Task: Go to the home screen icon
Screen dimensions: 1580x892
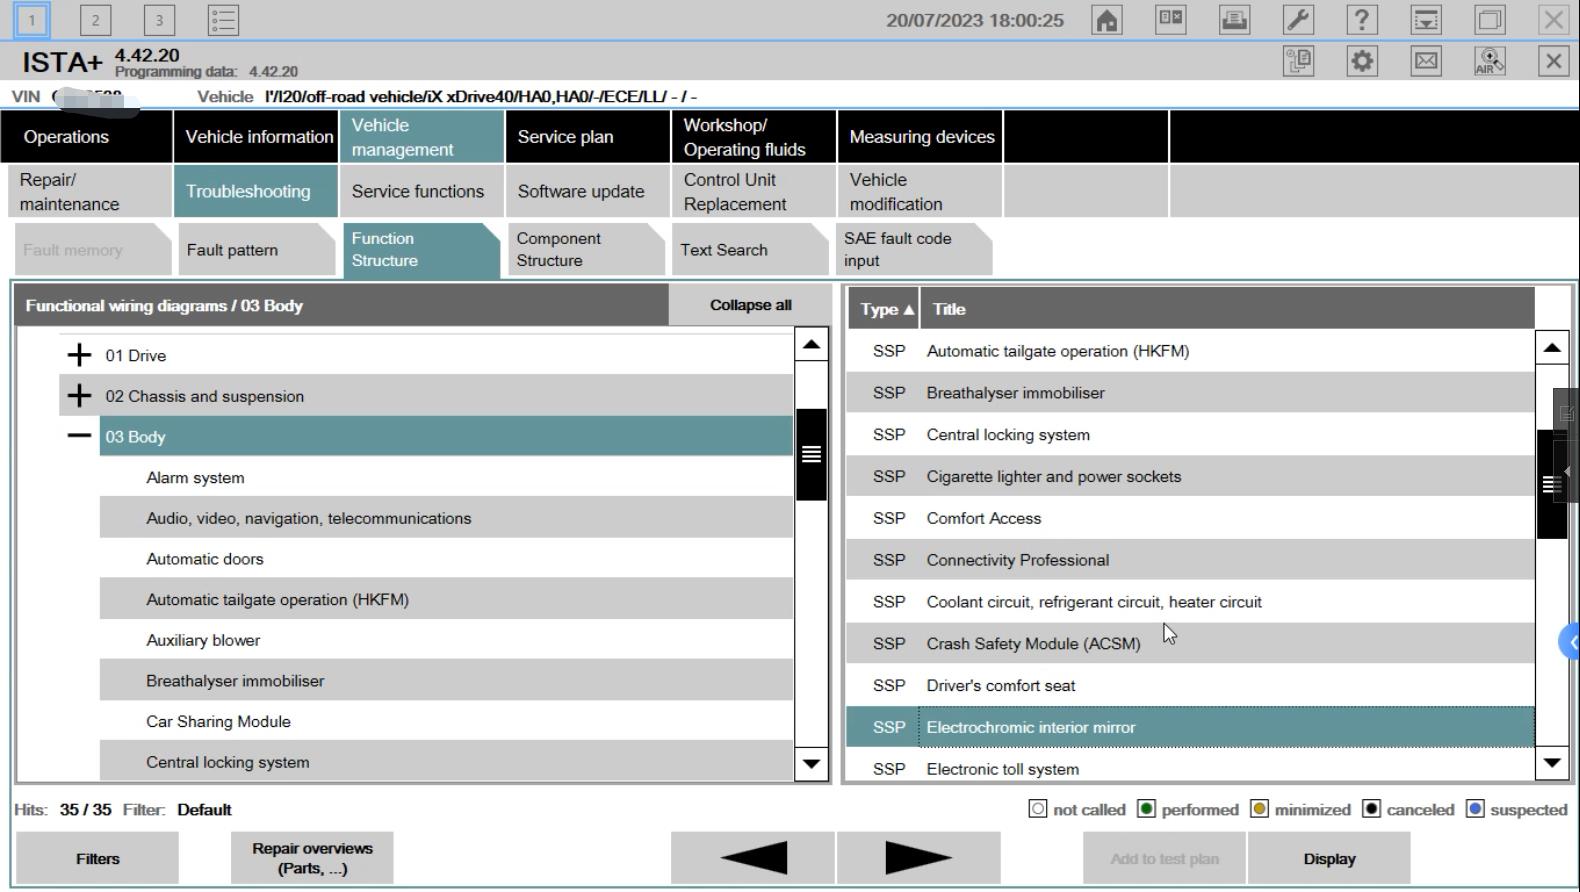Action: point(1107,20)
